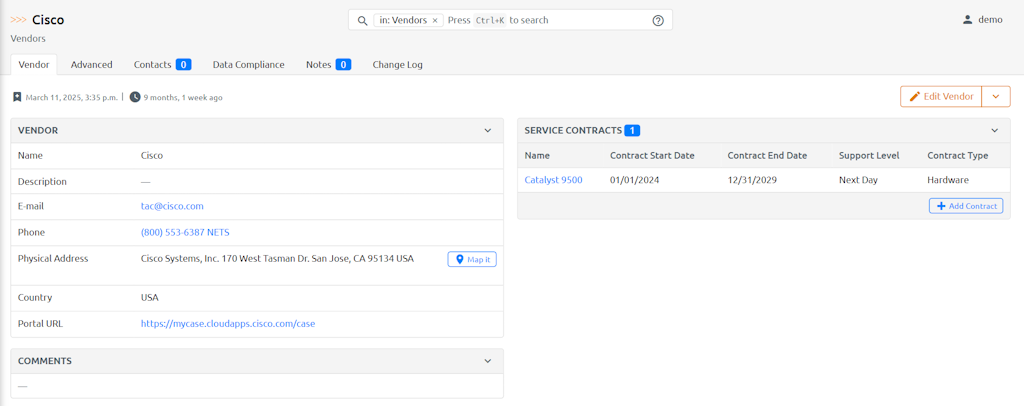Viewport: 1024px width, 406px height.
Task: Open the Change Log tab
Action: click(397, 64)
